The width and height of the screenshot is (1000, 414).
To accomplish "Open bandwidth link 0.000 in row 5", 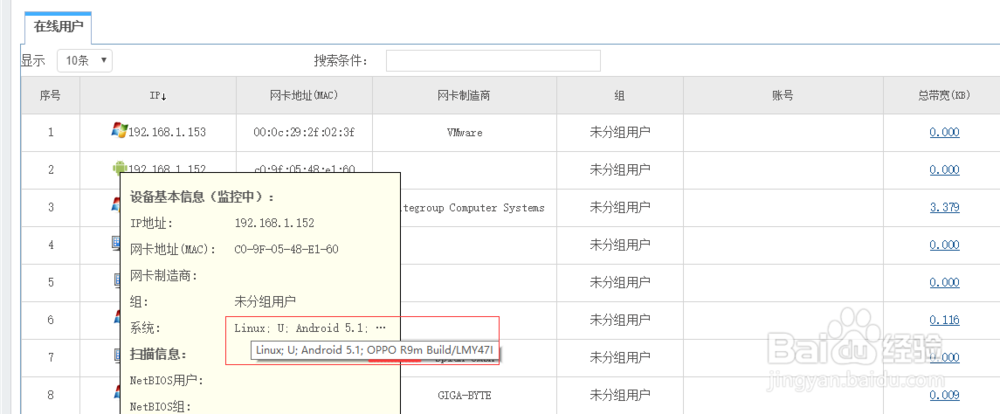I will pyautogui.click(x=944, y=283).
